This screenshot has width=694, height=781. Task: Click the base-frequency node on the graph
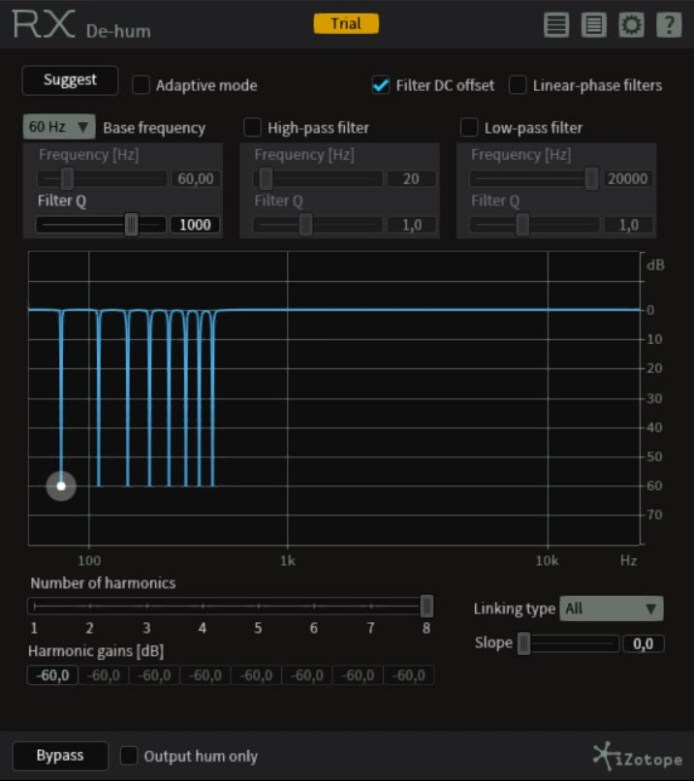(x=61, y=486)
